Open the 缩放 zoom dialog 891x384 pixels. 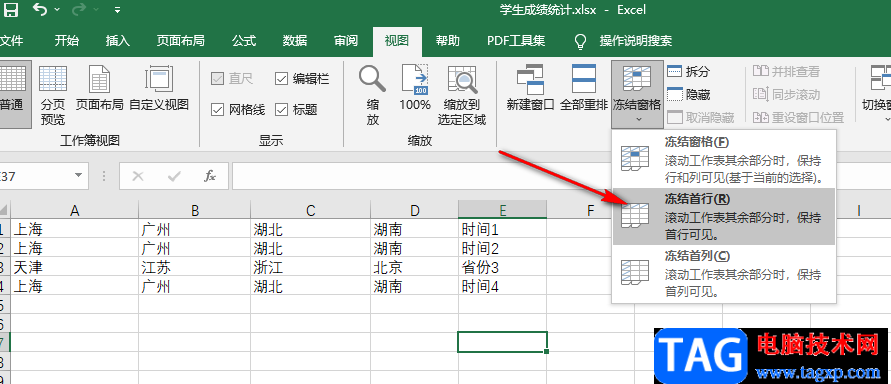pos(372,95)
